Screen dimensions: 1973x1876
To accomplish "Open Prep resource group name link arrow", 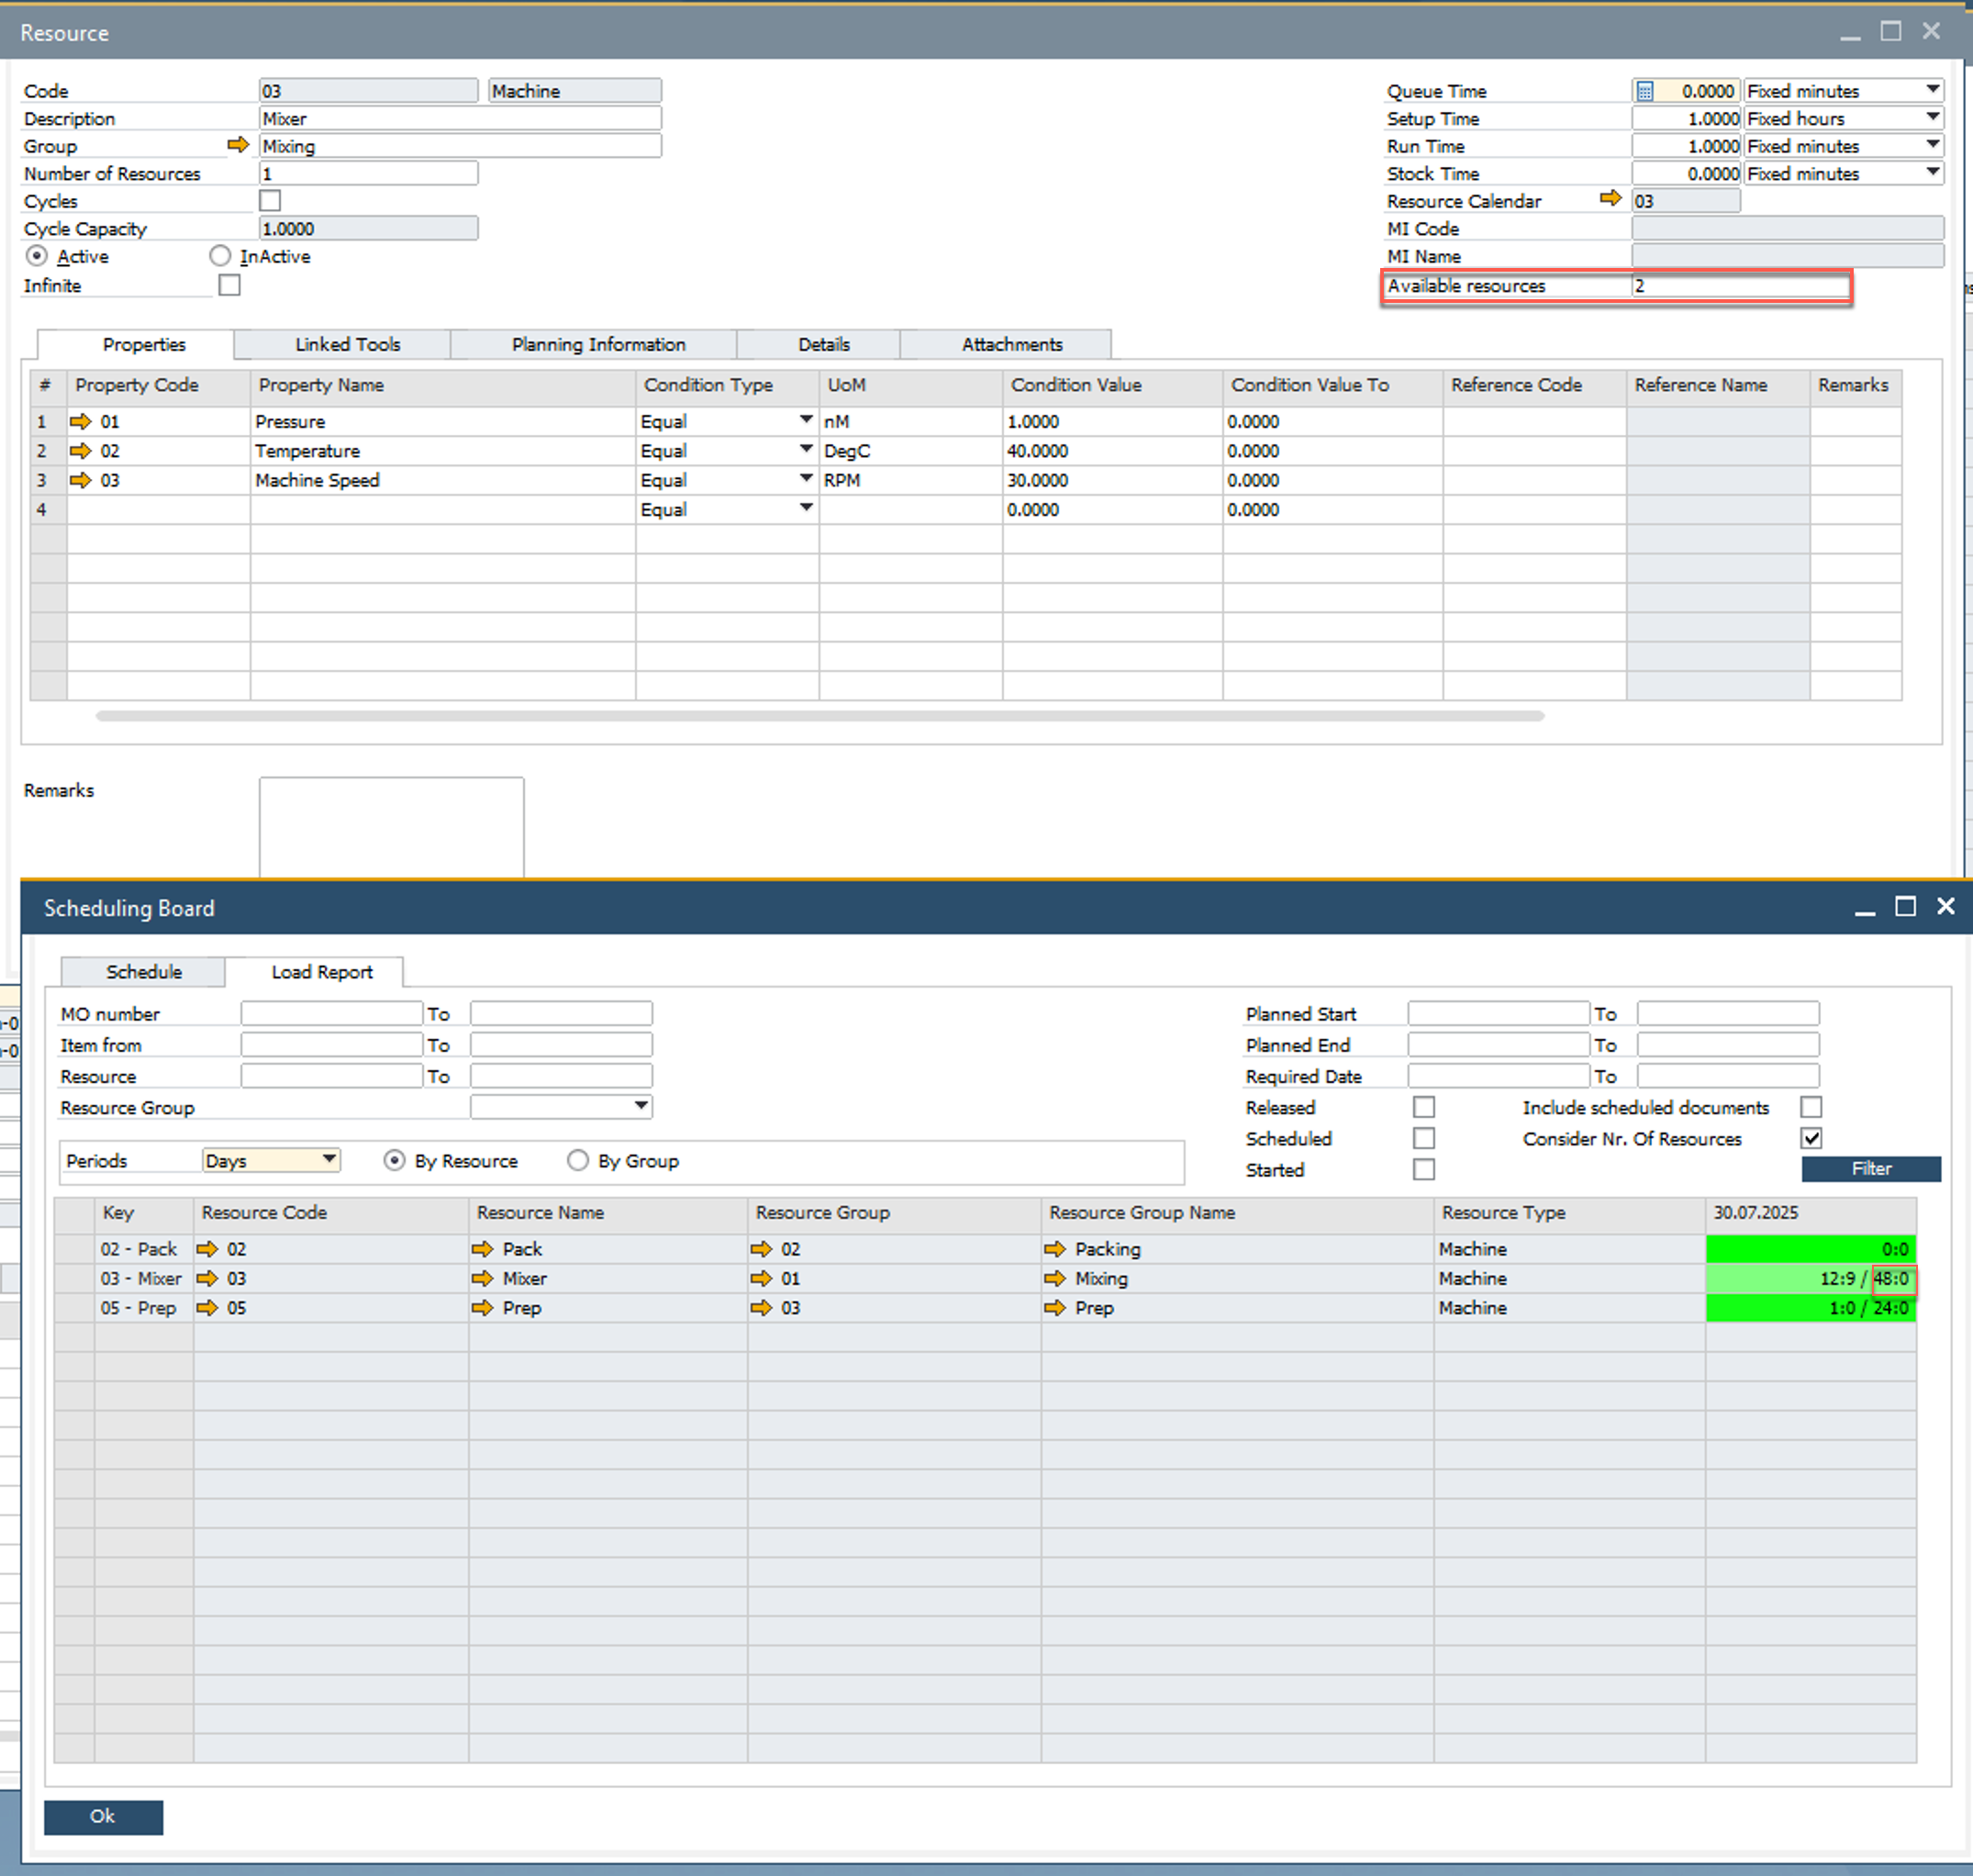I will (1055, 1308).
